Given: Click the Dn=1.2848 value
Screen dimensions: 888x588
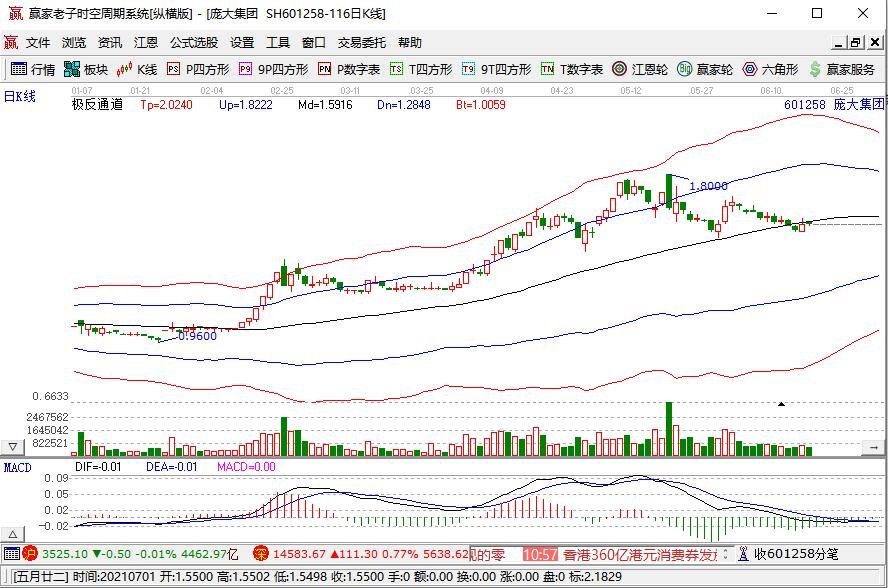Looking at the screenshot, I should point(404,105).
